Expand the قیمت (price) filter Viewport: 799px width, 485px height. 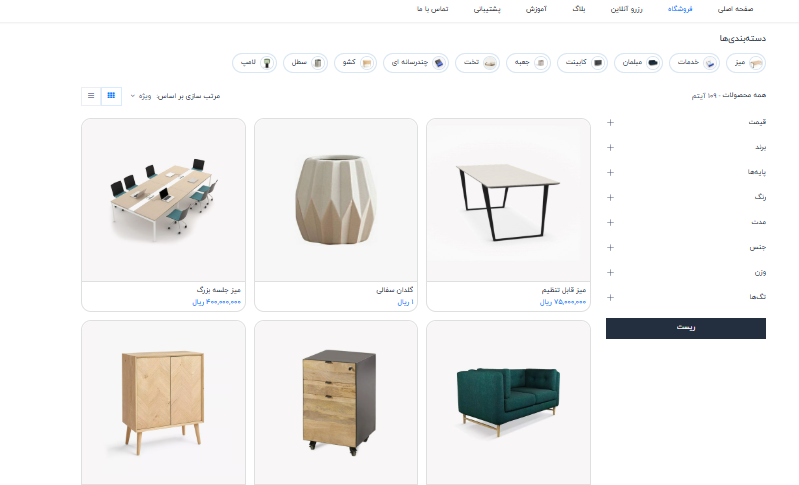click(x=686, y=122)
